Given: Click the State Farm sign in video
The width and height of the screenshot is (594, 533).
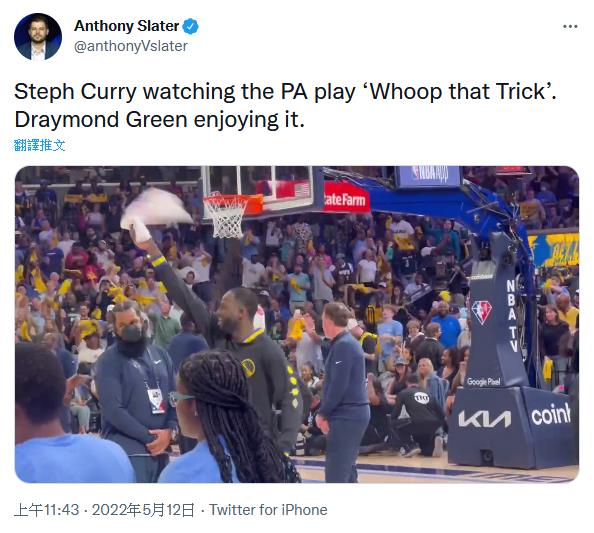Looking at the screenshot, I should coord(345,198).
